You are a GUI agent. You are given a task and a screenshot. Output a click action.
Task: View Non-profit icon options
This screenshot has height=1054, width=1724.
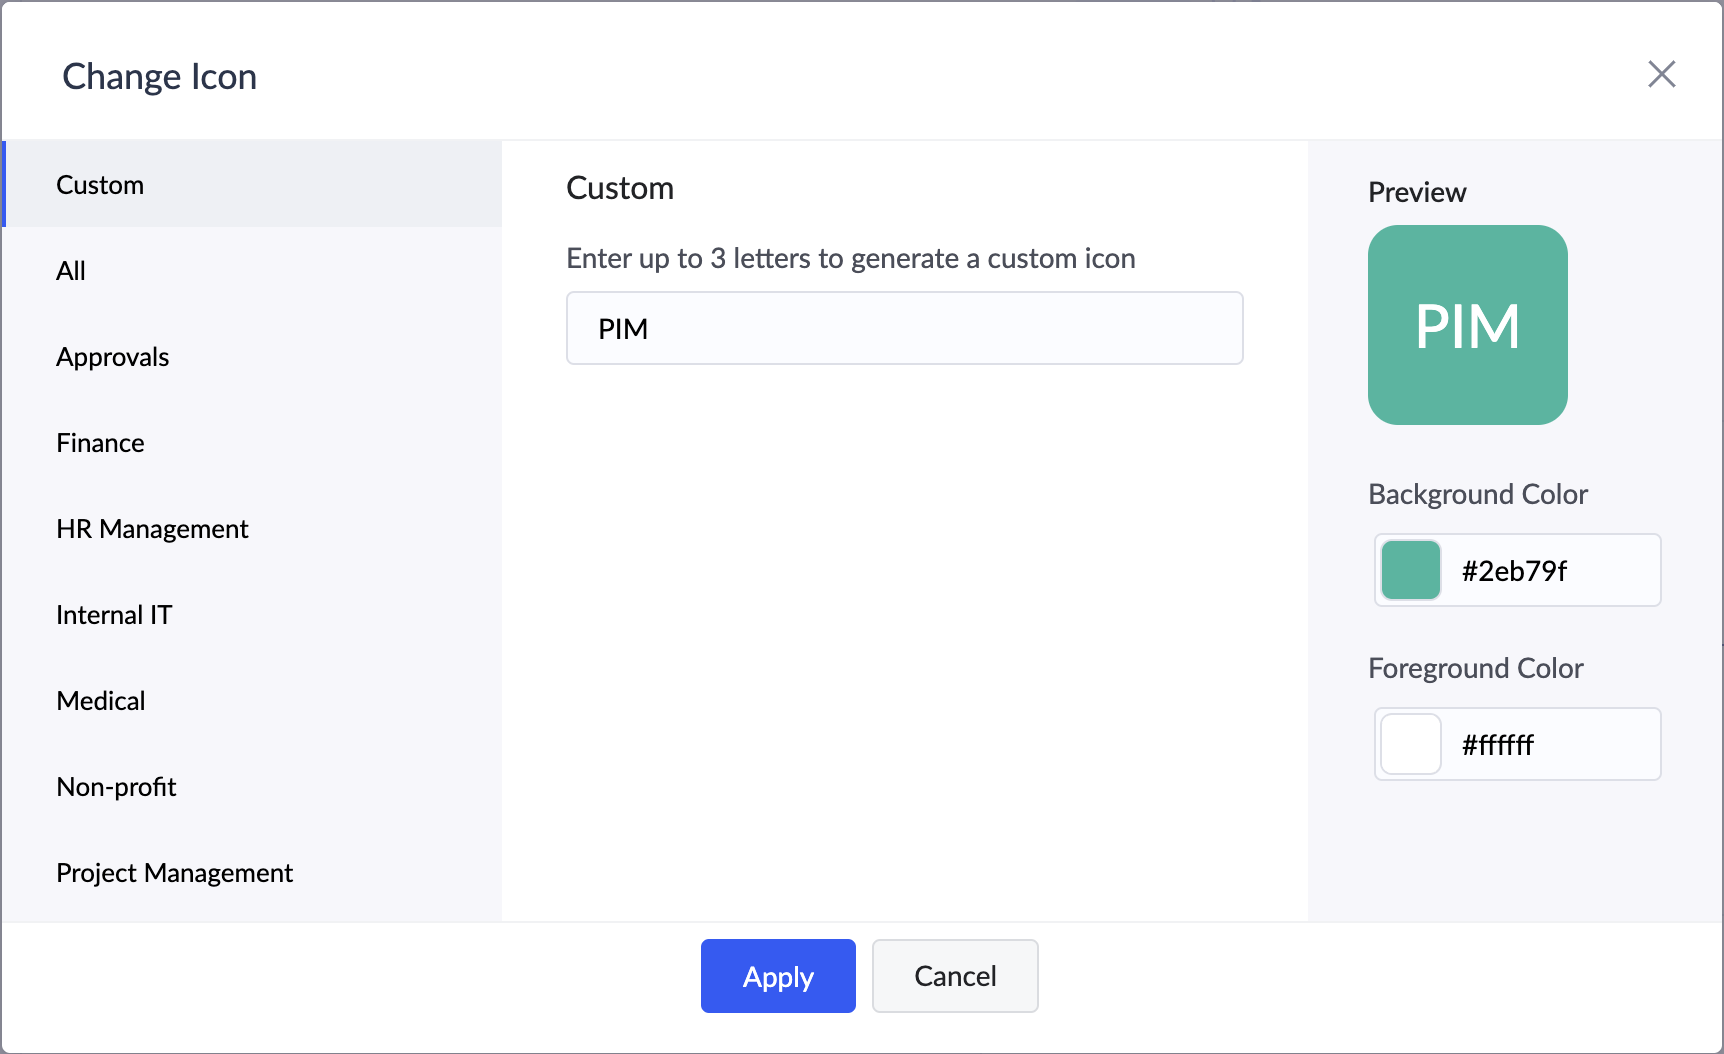click(x=116, y=787)
